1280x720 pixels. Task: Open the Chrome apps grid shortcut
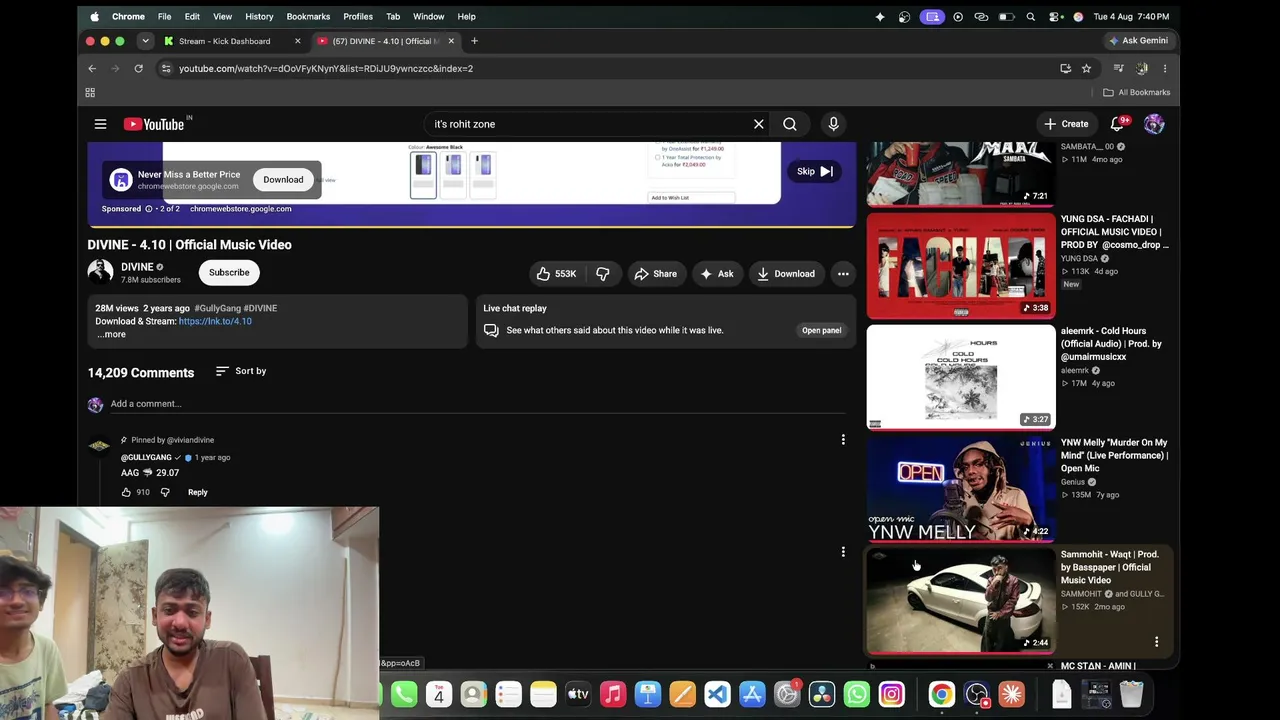point(90,93)
